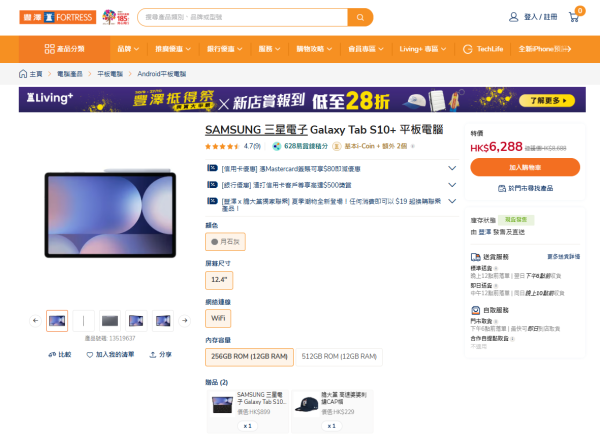Open the login / register link
This screenshot has width=600, height=440.
(x=540, y=17)
